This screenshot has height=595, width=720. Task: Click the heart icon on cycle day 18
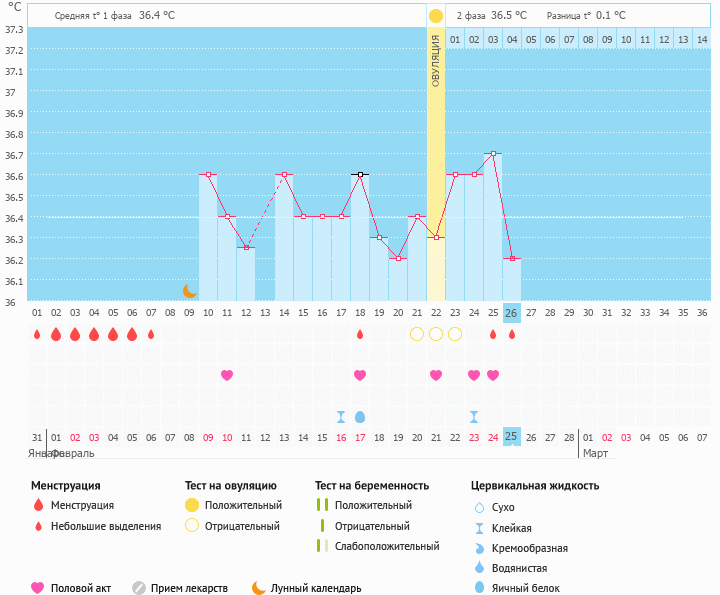coord(360,375)
